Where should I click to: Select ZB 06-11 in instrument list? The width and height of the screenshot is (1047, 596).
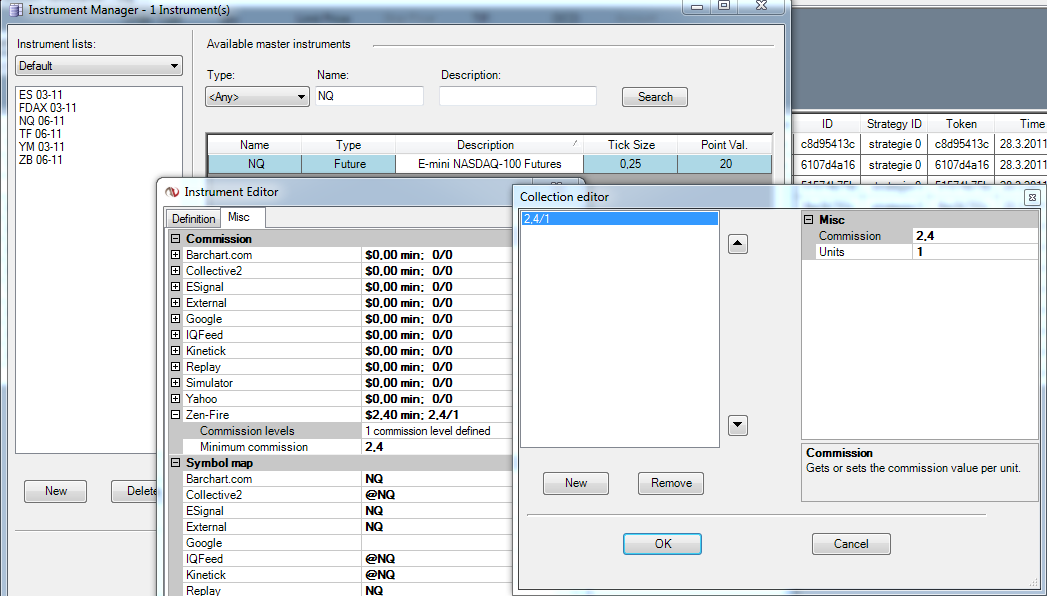(41, 160)
